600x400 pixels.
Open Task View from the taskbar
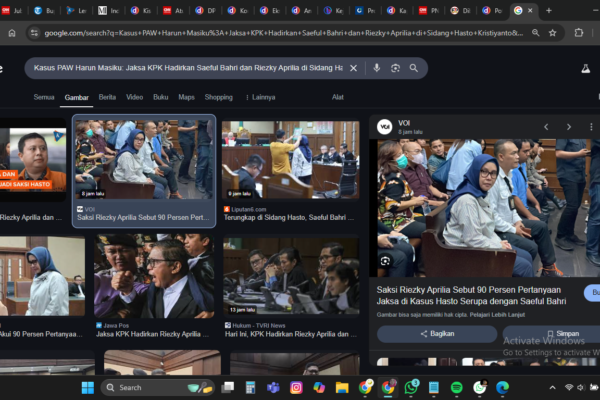pyautogui.click(x=228, y=388)
